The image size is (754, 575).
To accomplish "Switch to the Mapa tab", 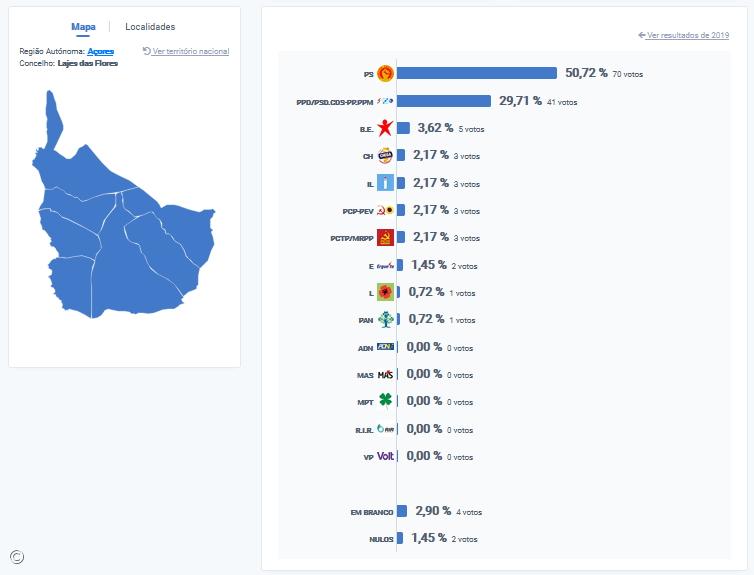I will 84,27.
